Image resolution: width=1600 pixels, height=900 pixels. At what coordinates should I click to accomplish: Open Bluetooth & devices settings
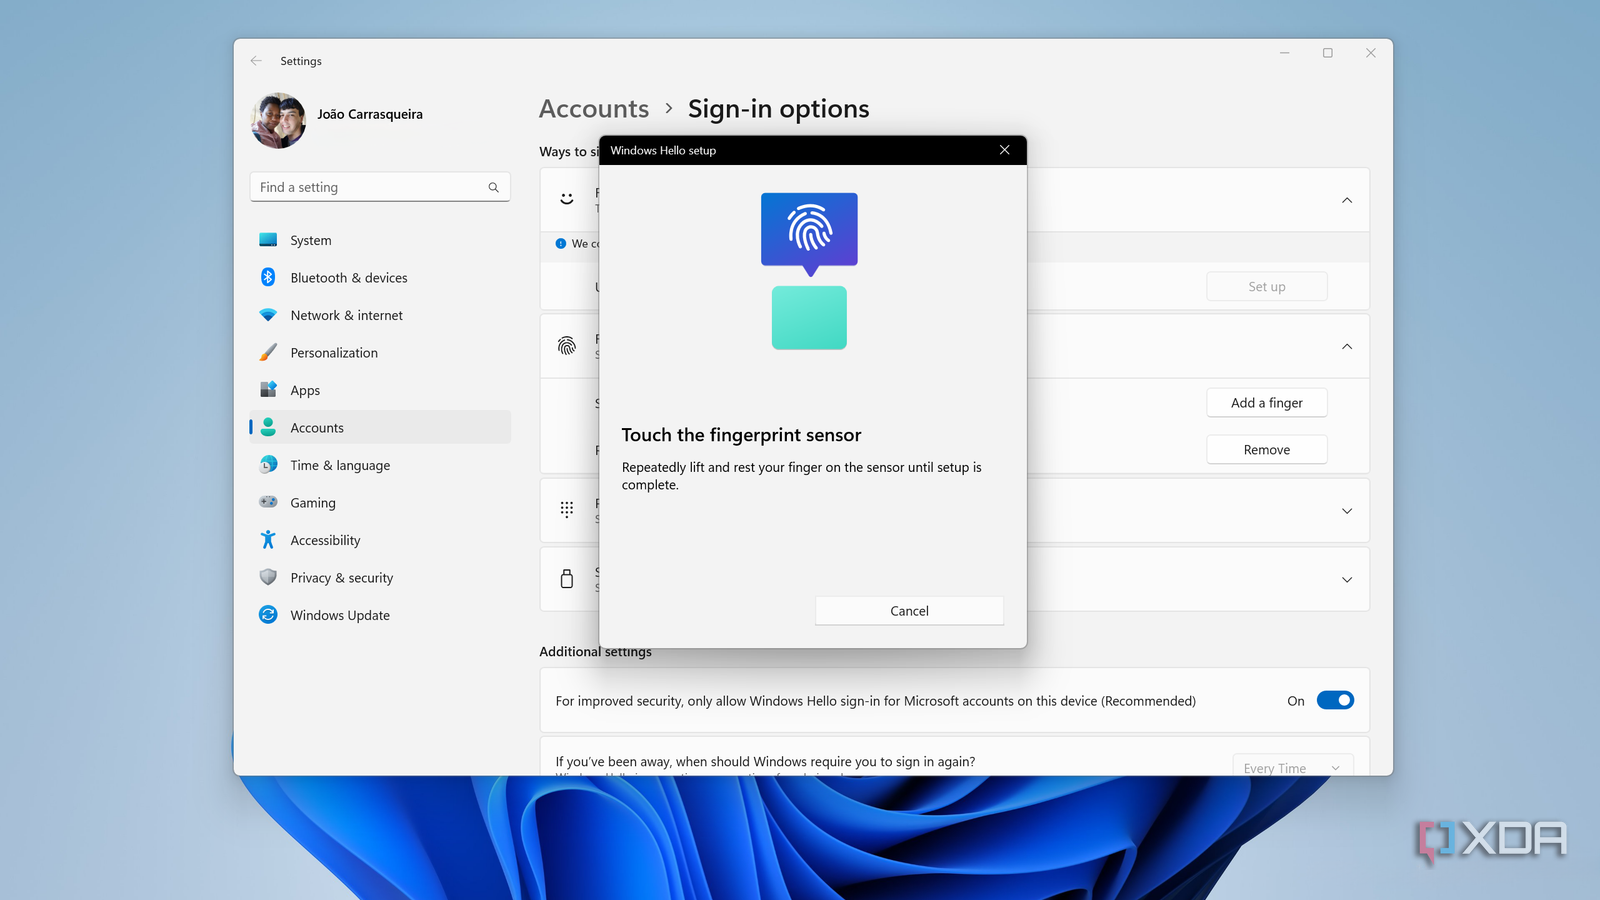(x=348, y=277)
